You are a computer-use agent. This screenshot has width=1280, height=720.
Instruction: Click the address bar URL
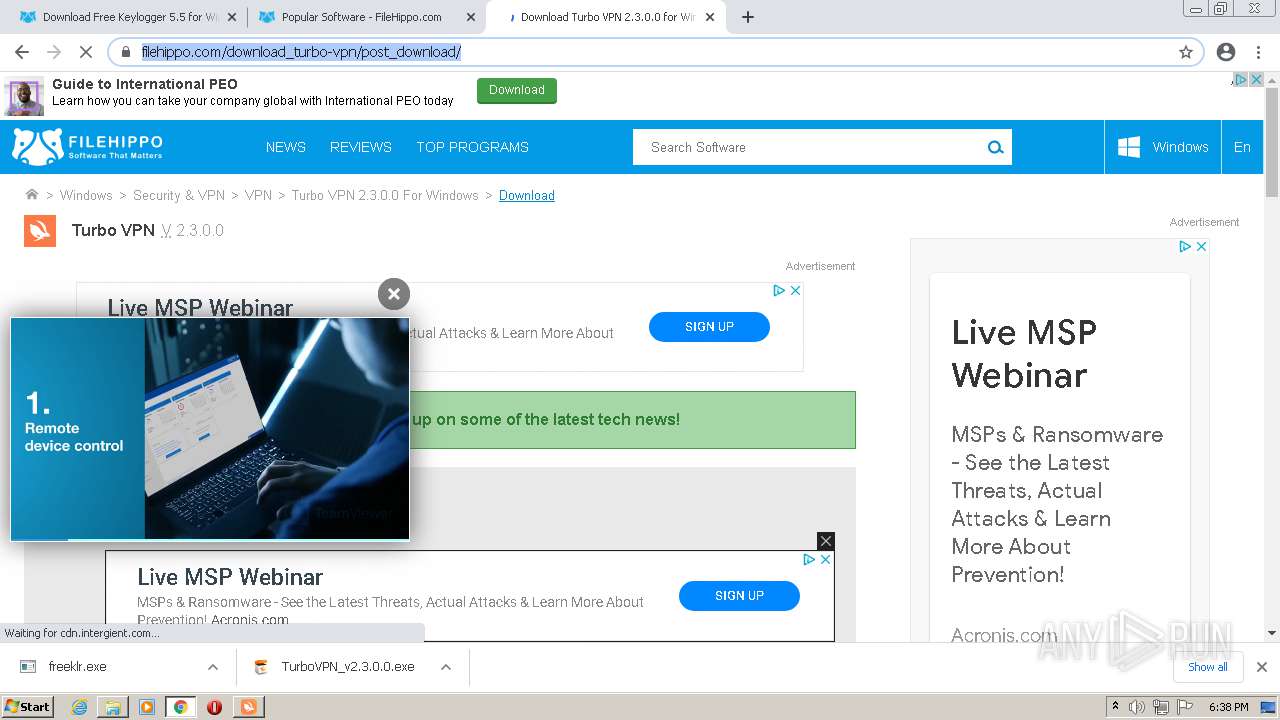point(301,52)
